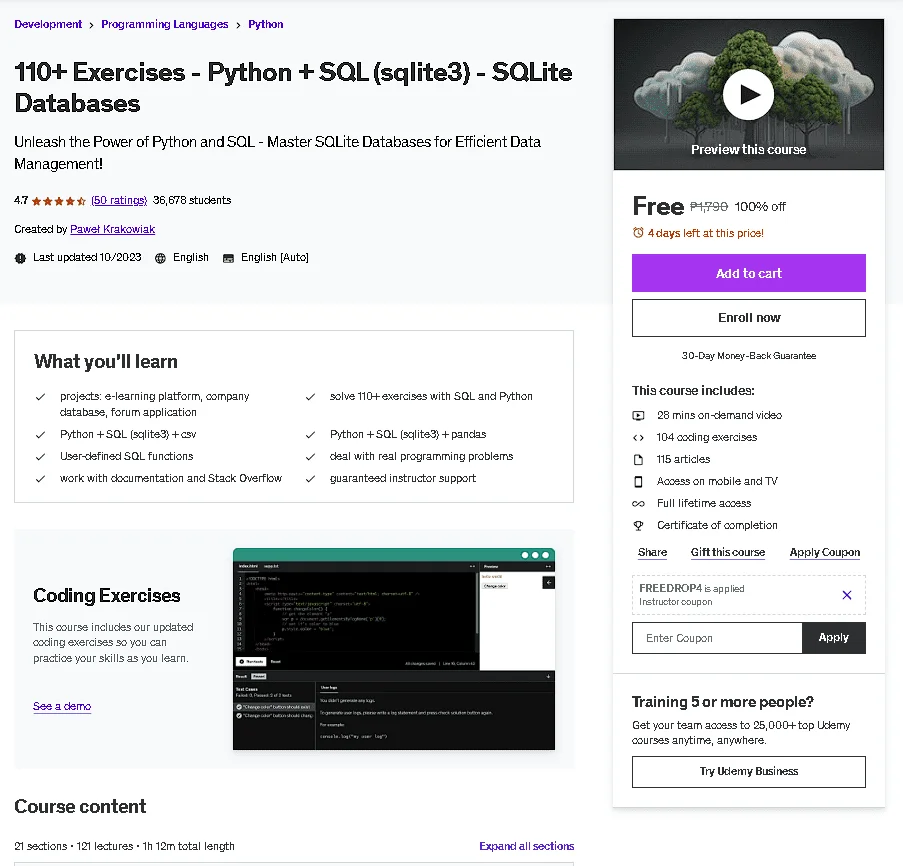903x866 pixels.
Task: Click the alarm clock icon
Action: [x=638, y=233]
